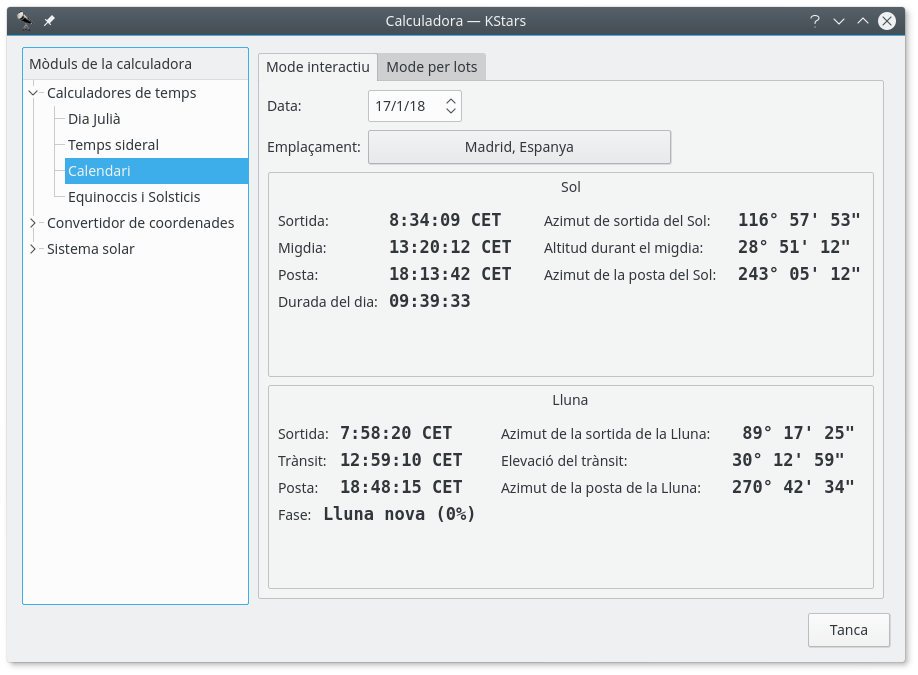Maximize the Calculadora window
Image resolution: width=918 pixels, height=675 pixels.
pos(862,20)
